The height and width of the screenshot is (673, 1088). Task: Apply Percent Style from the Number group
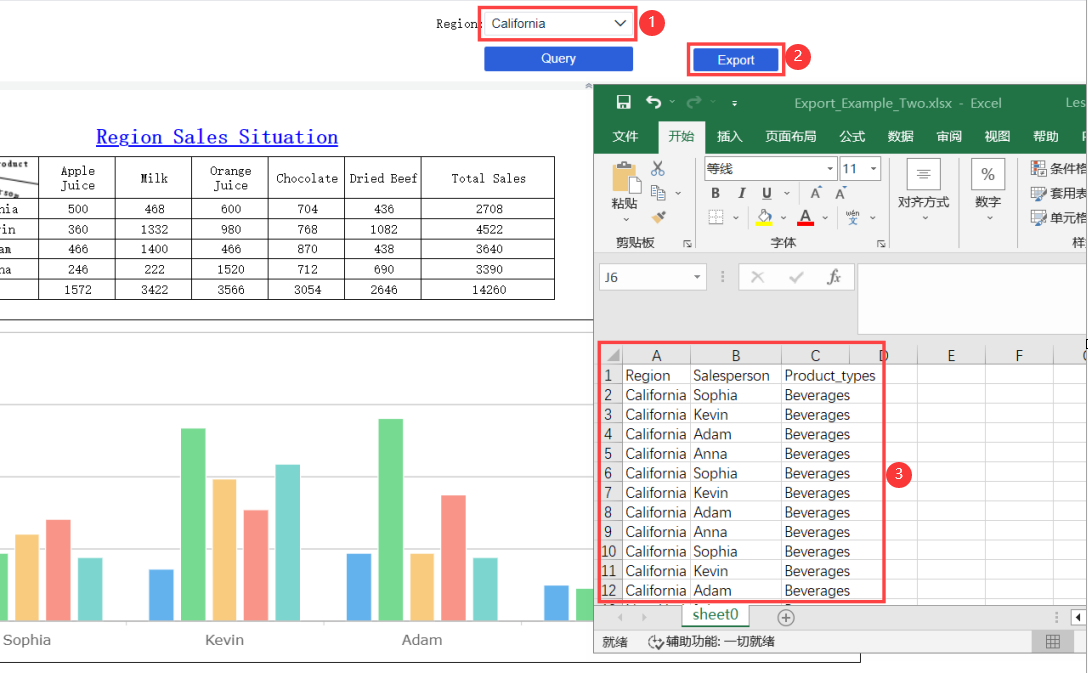987,174
